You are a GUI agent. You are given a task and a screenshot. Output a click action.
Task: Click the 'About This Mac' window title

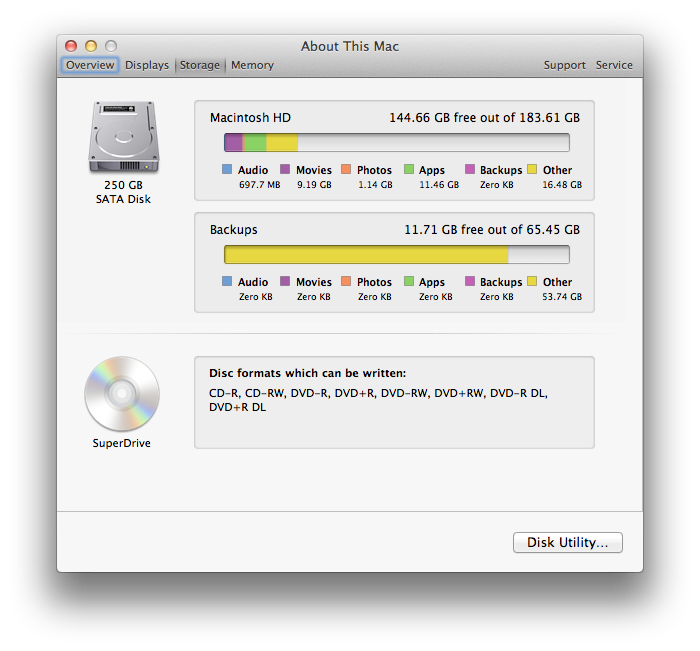coord(350,46)
